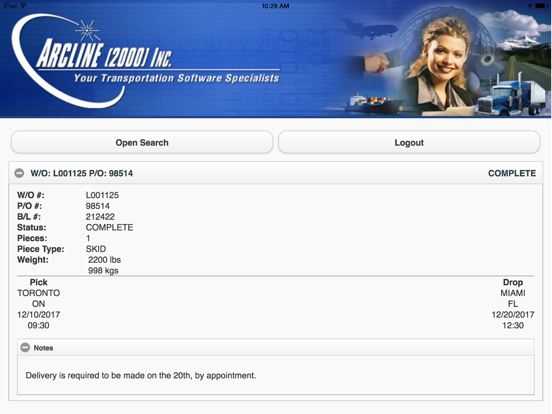Screen dimensions: 552x414
Task: Click the weight value 2200 lbs
Action: (105, 260)
